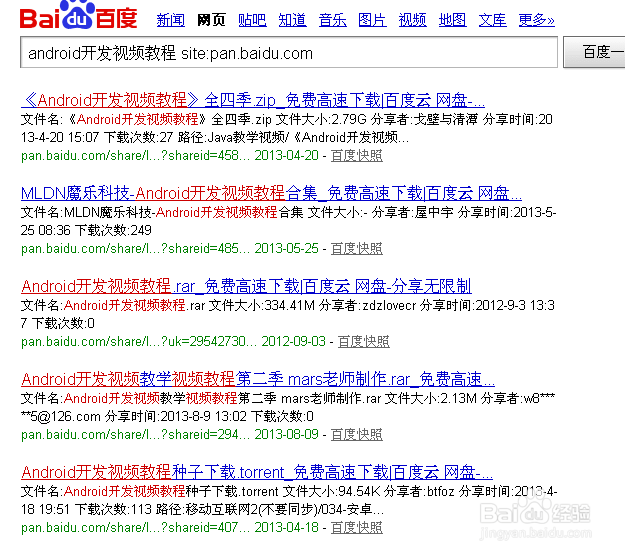The width and height of the screenshot is (625, 554).
Task: Open 百度快照 for the 2013-04-18 result
Action: pyautogui.click(x=357, y=527)
